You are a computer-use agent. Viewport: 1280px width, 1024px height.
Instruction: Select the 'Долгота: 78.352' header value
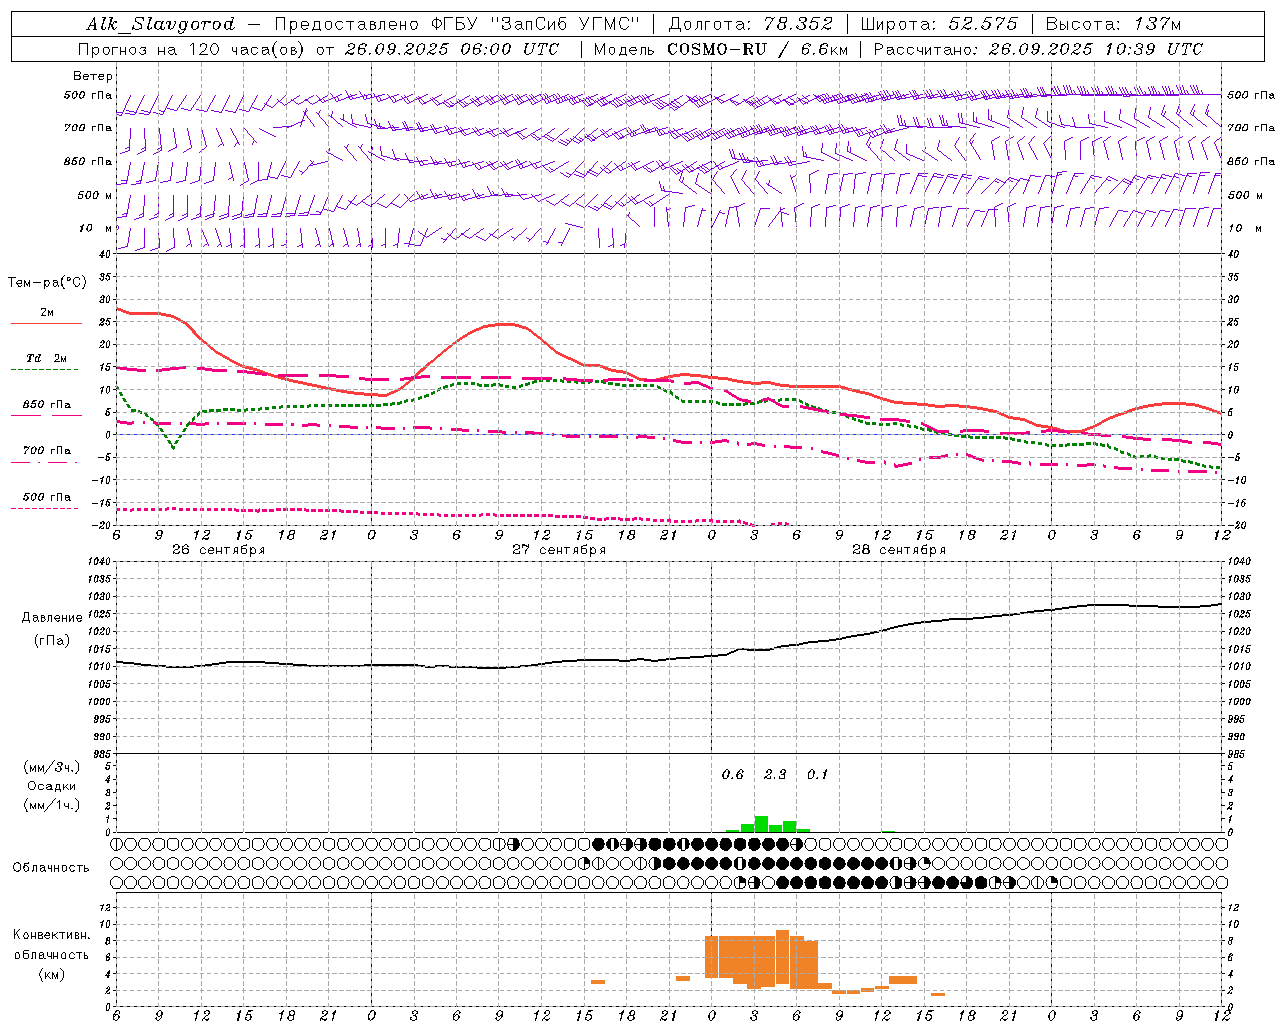(x=750, y=24)
